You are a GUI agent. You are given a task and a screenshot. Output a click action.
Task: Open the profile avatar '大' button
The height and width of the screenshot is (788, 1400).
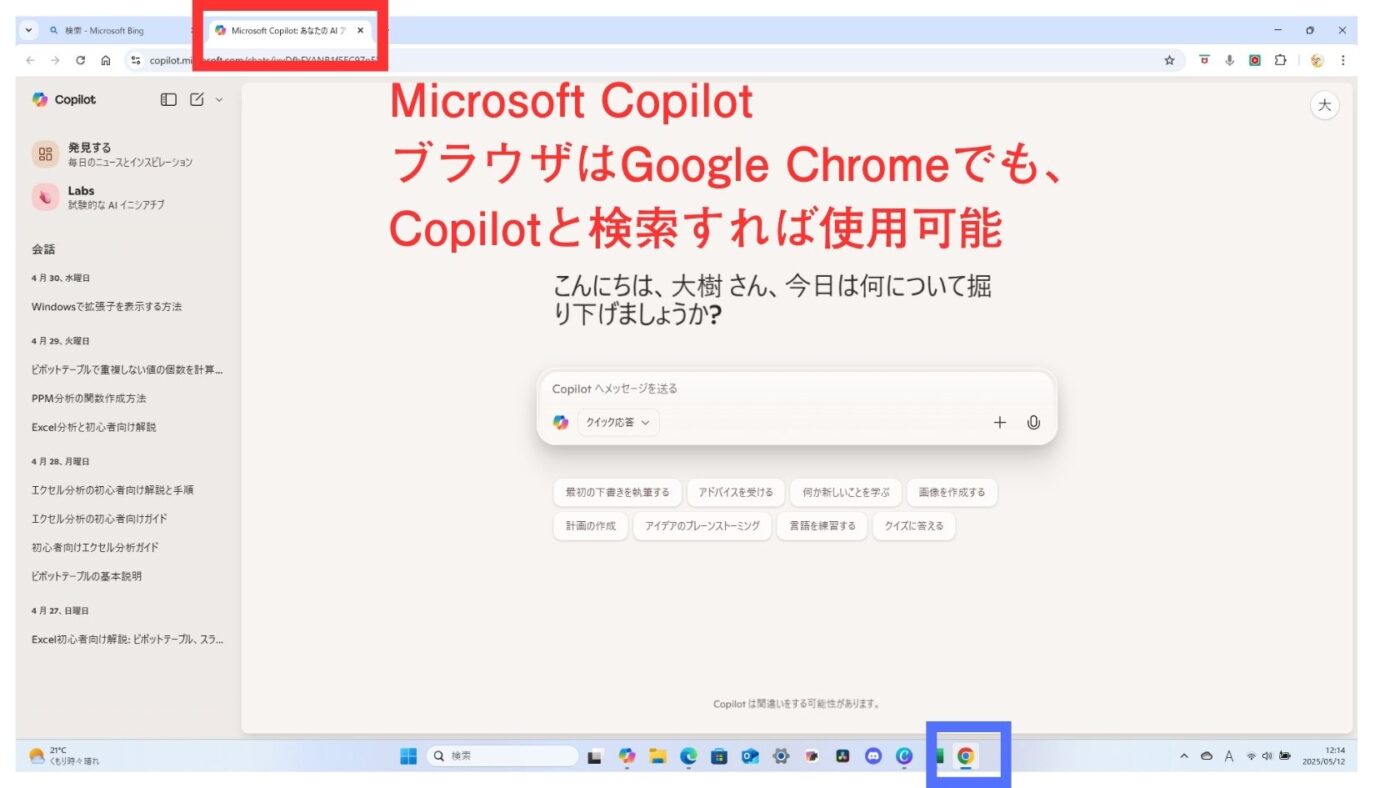pos(1324,106)
